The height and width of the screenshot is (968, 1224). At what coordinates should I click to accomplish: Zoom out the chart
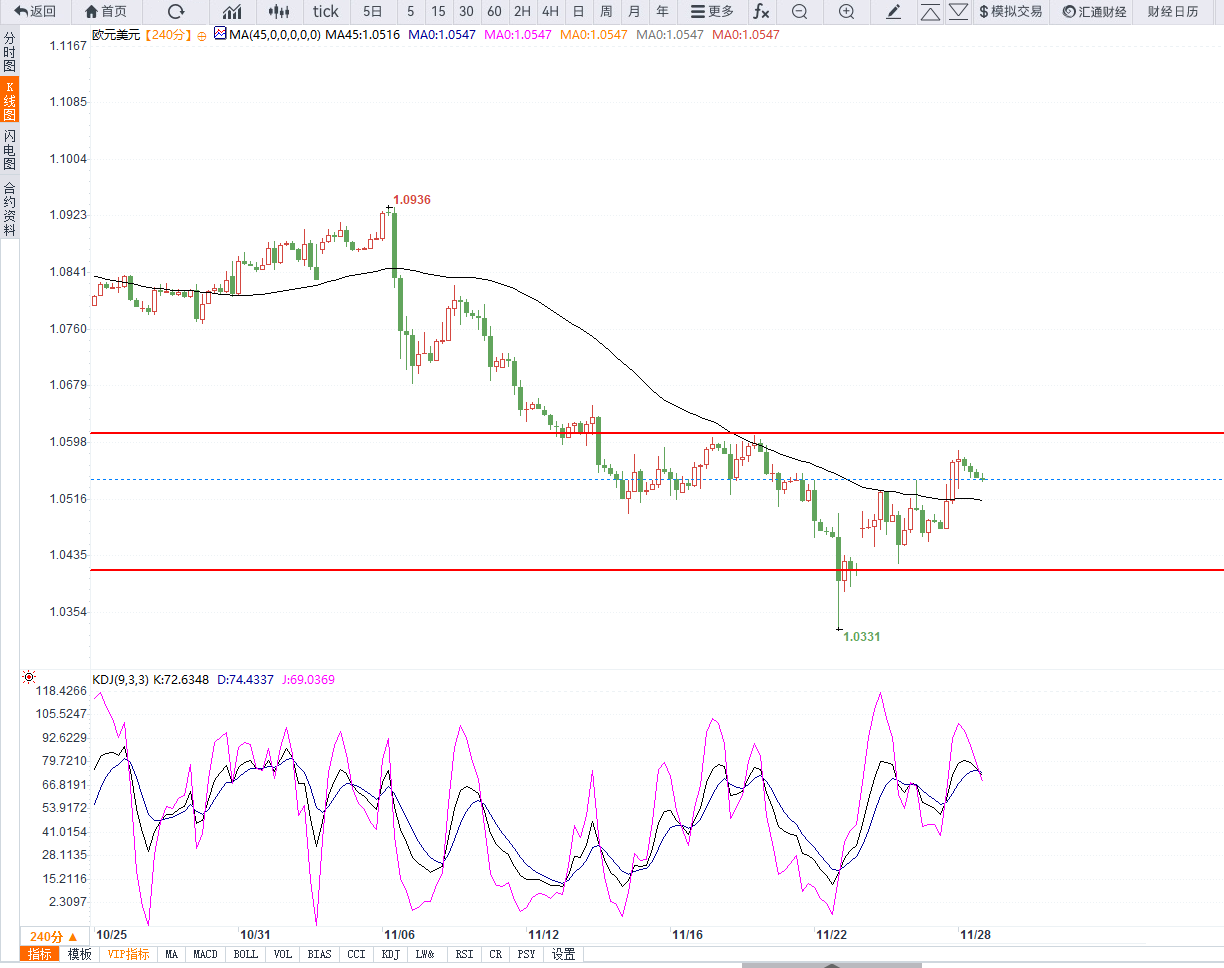[x=799, y=12]
